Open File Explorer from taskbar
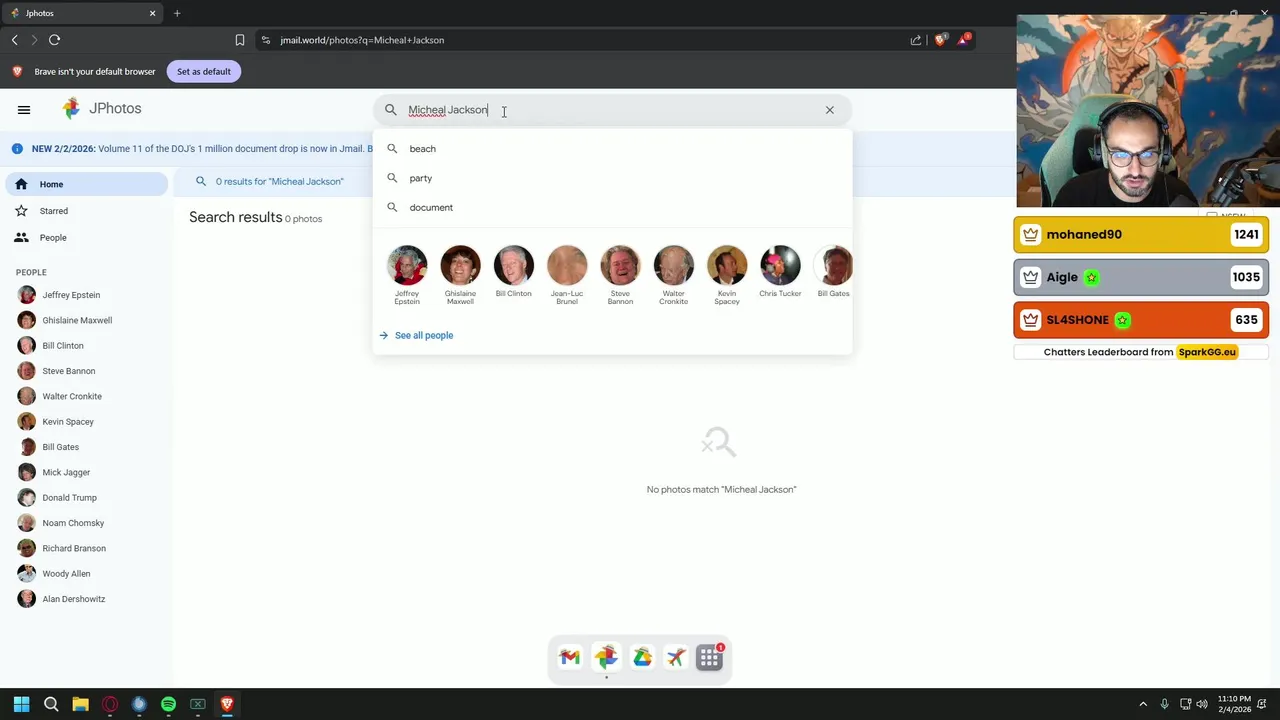1280x720 pixels. [x=80, y=704]
